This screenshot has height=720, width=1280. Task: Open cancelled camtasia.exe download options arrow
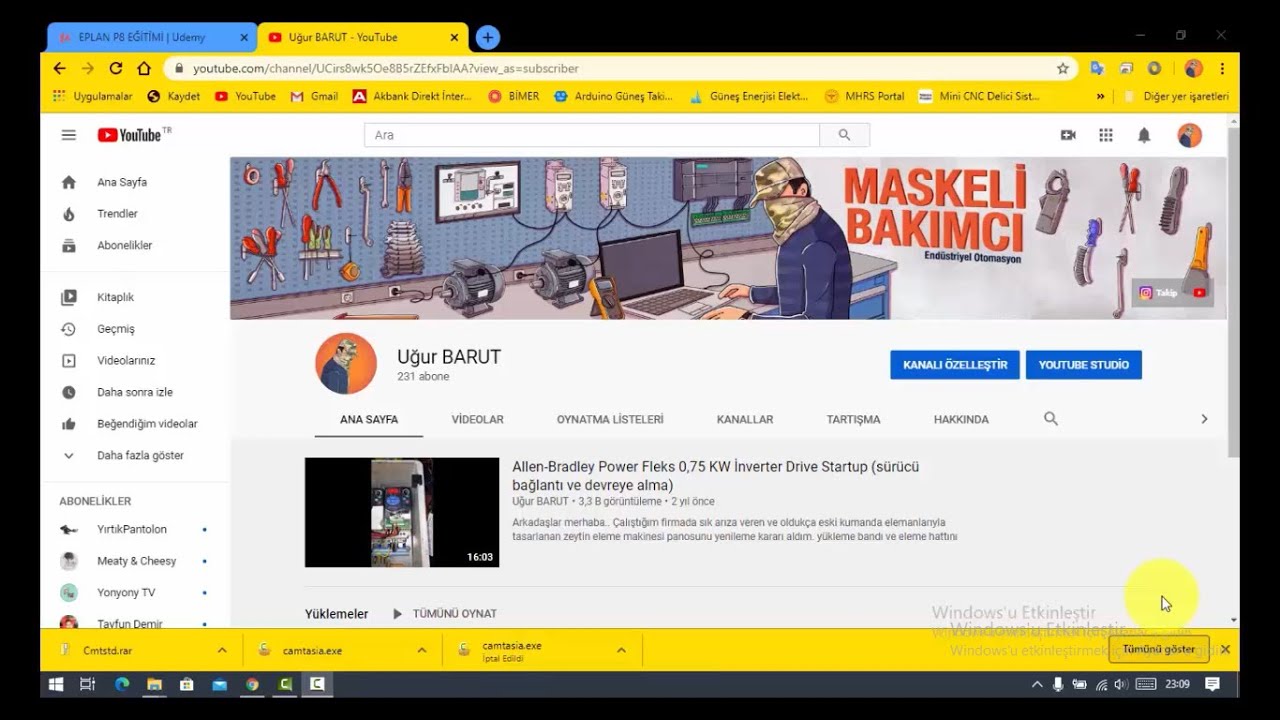pyautogui.click(x=621, y=650)
